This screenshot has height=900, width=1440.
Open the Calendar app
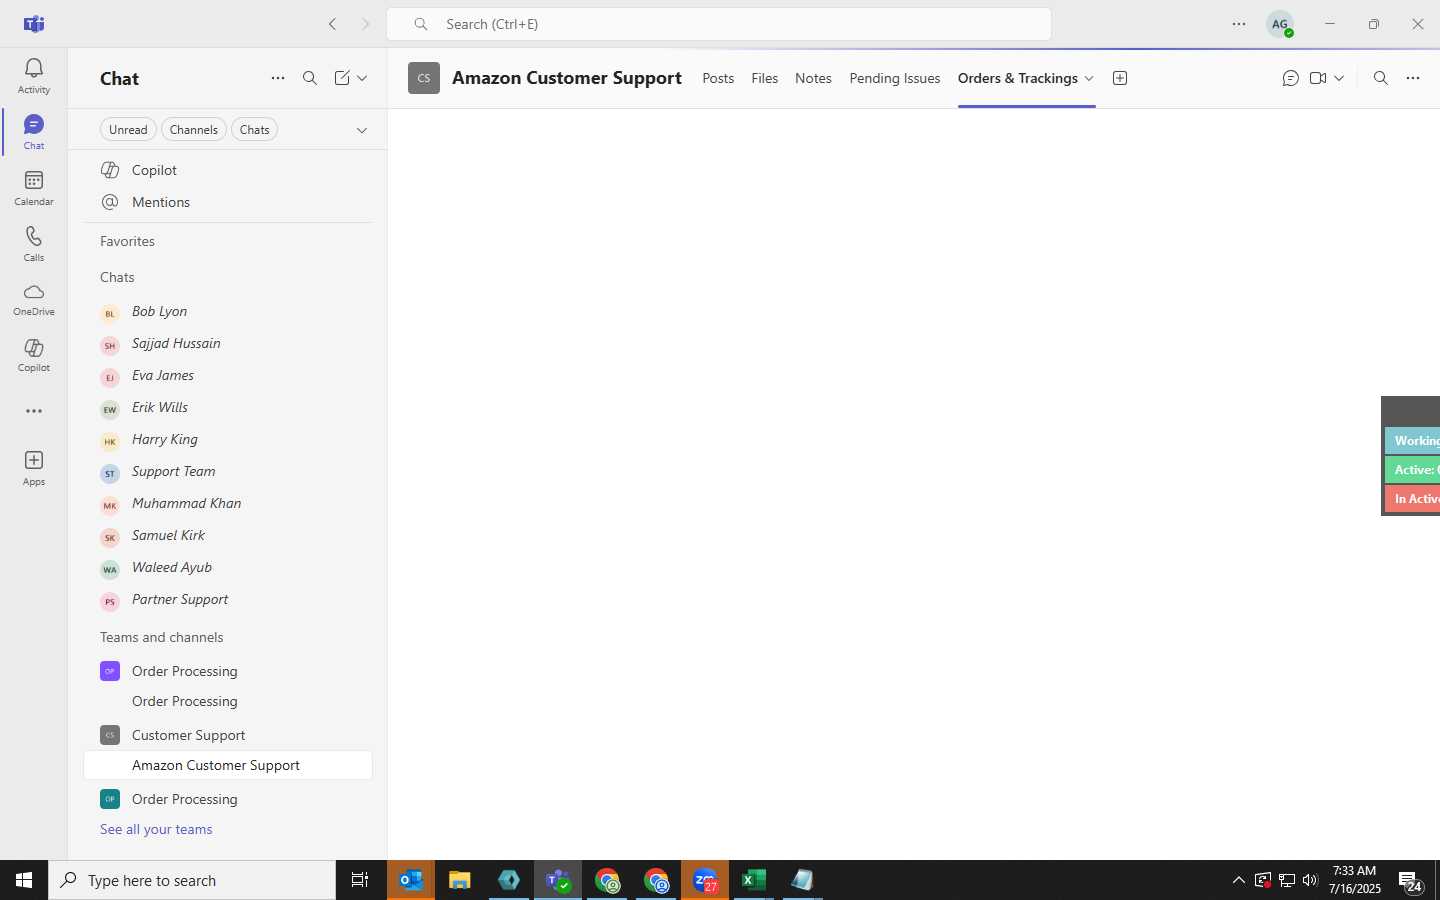pos(33,188)
